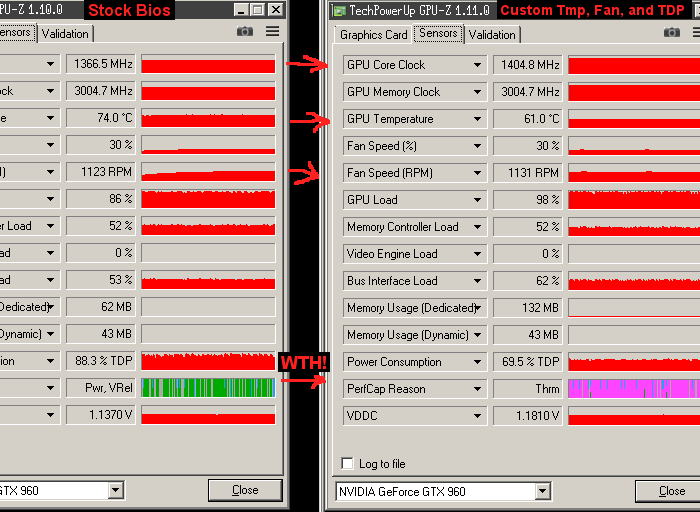700x512 pixels.
Task: Click Close button in GPU-Z 1.11.0 window
Action: (x=668, y=491)
